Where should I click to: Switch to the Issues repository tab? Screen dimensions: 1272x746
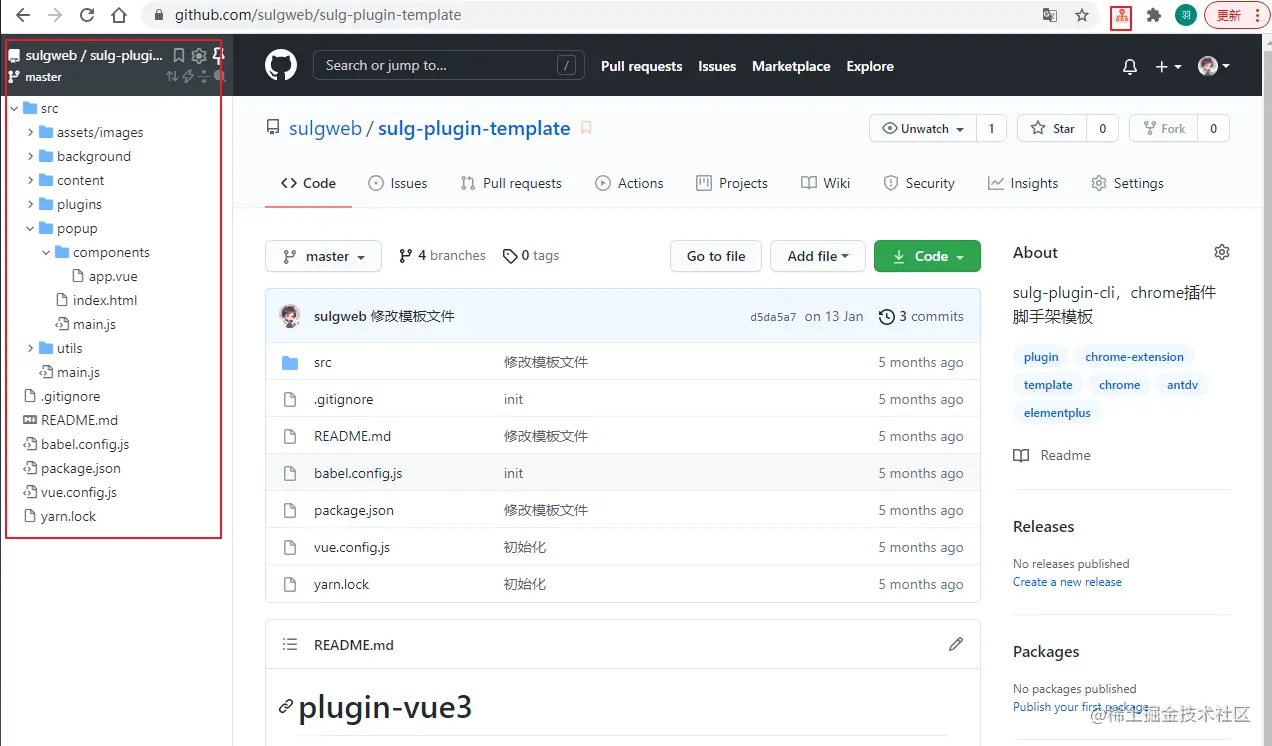click(398, 183)
